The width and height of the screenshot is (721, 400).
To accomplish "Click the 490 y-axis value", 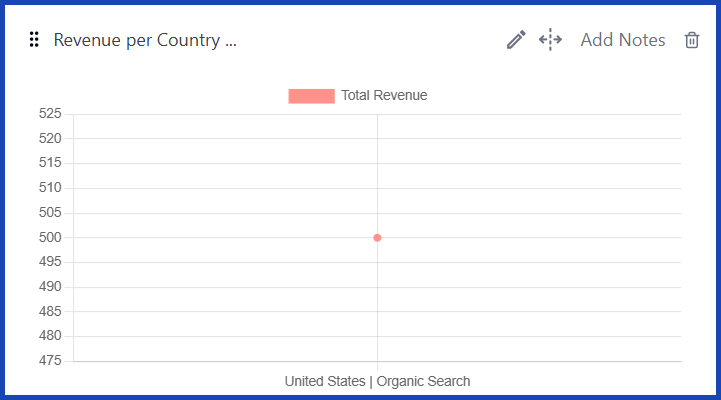I will 50,286.
